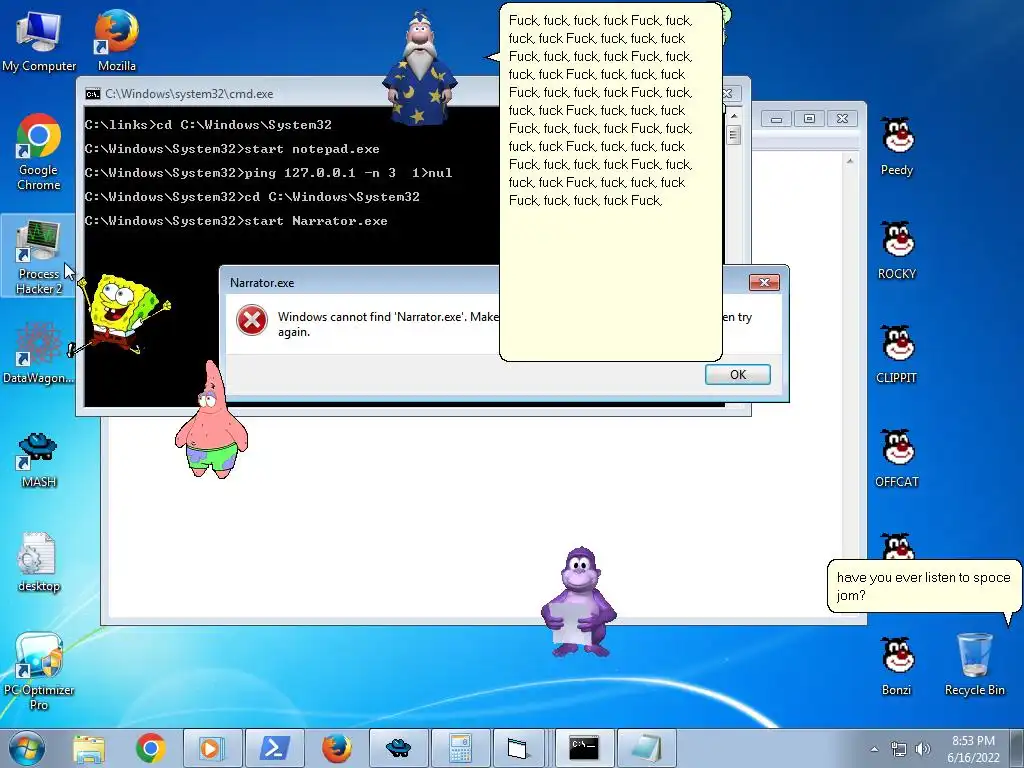Click OK in the Narrator.exe error dialog

[737, 374]
